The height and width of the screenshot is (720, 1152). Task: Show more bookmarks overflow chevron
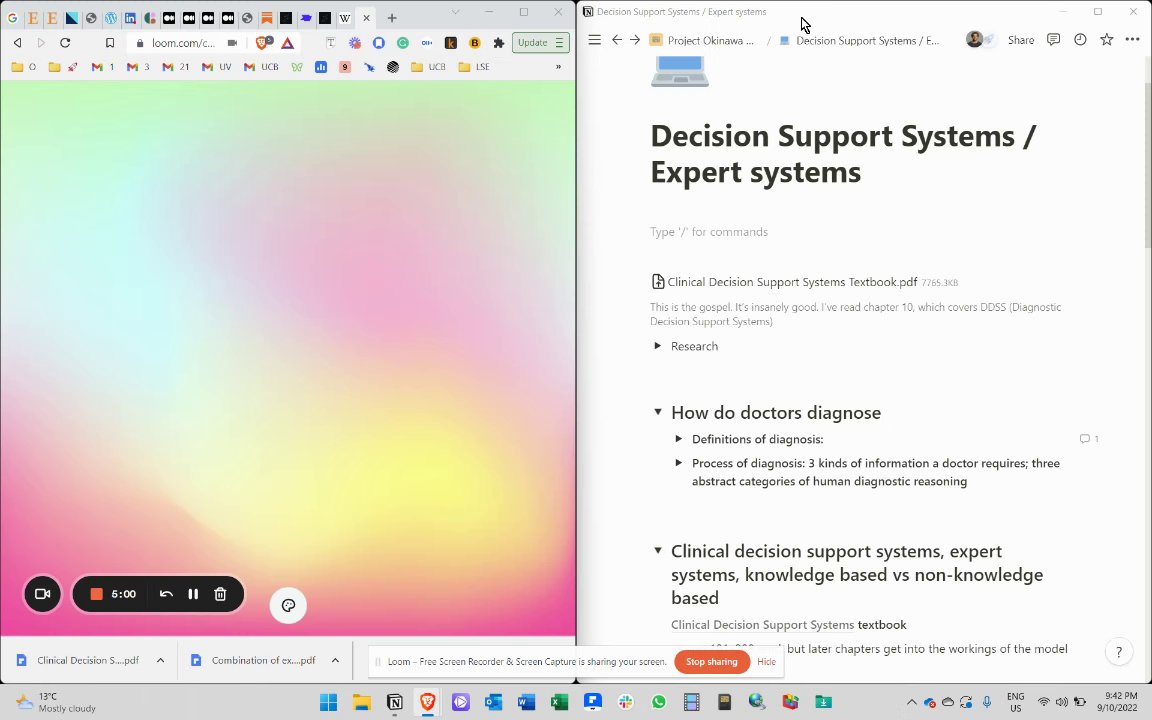click(x=558, y=67)
